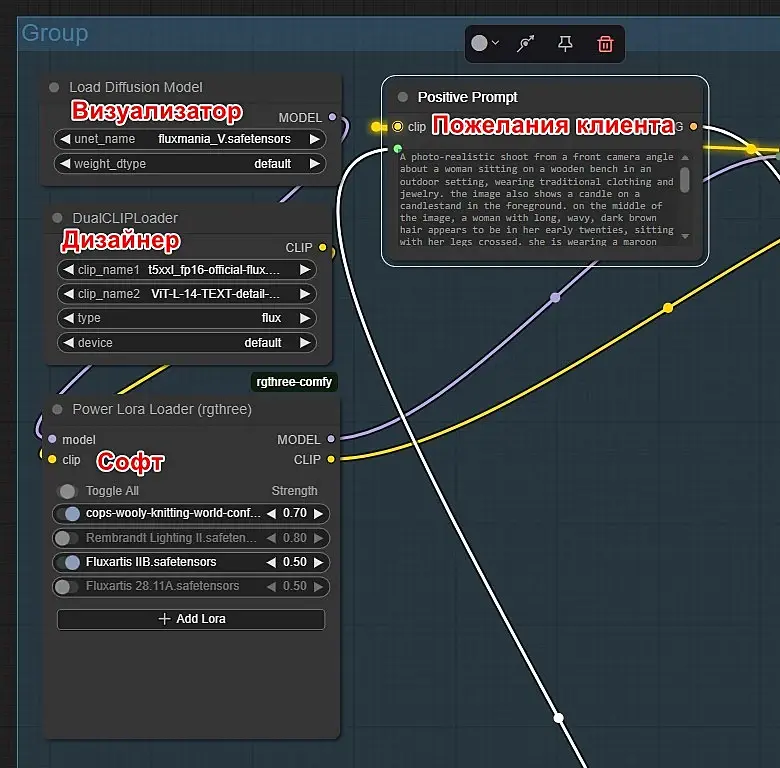The image size is (780, 768).
Task: Click clip input socket on Power Lora Loader
Action: point(52,459)
